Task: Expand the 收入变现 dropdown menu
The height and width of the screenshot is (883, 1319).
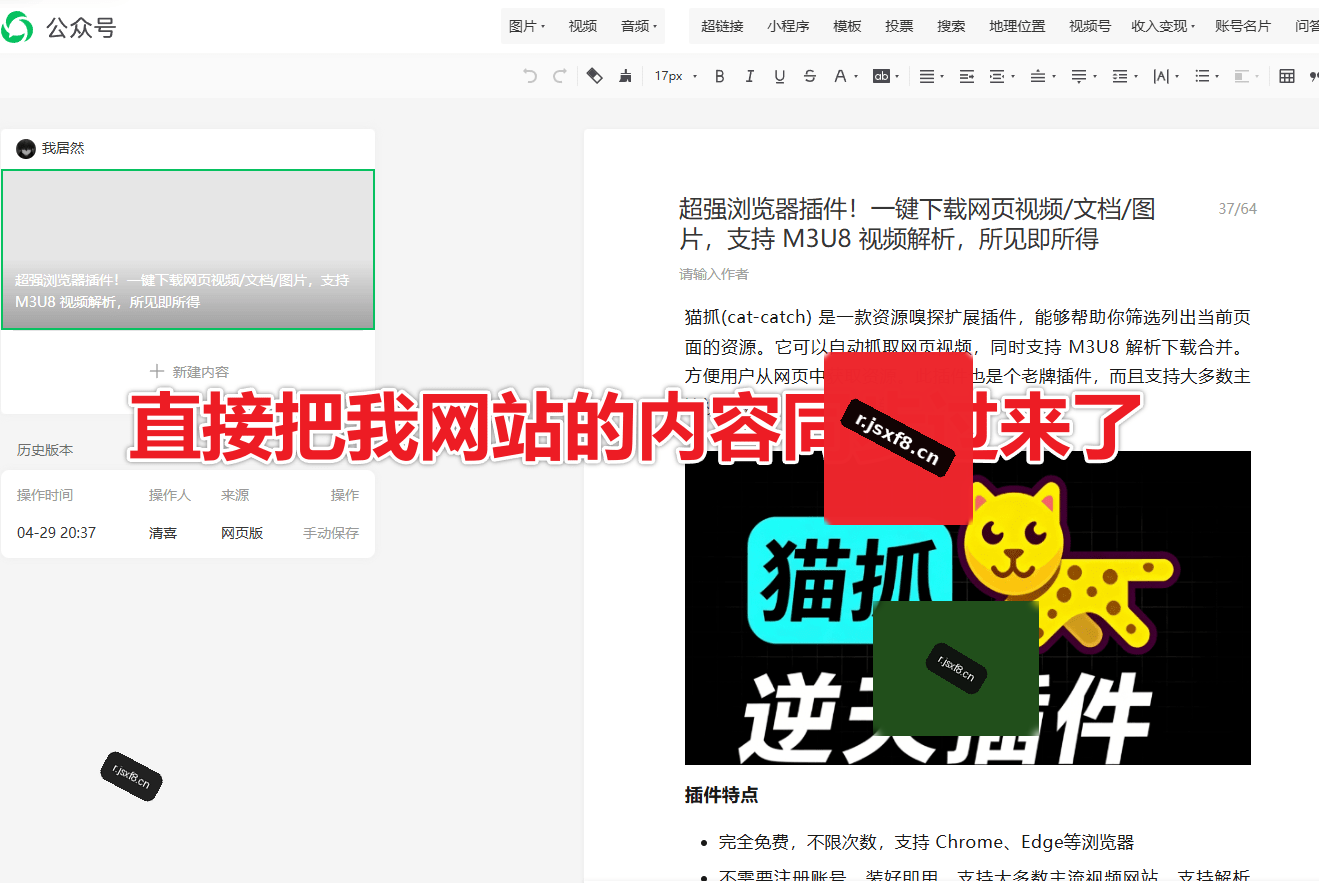Action: [1163, 26]
